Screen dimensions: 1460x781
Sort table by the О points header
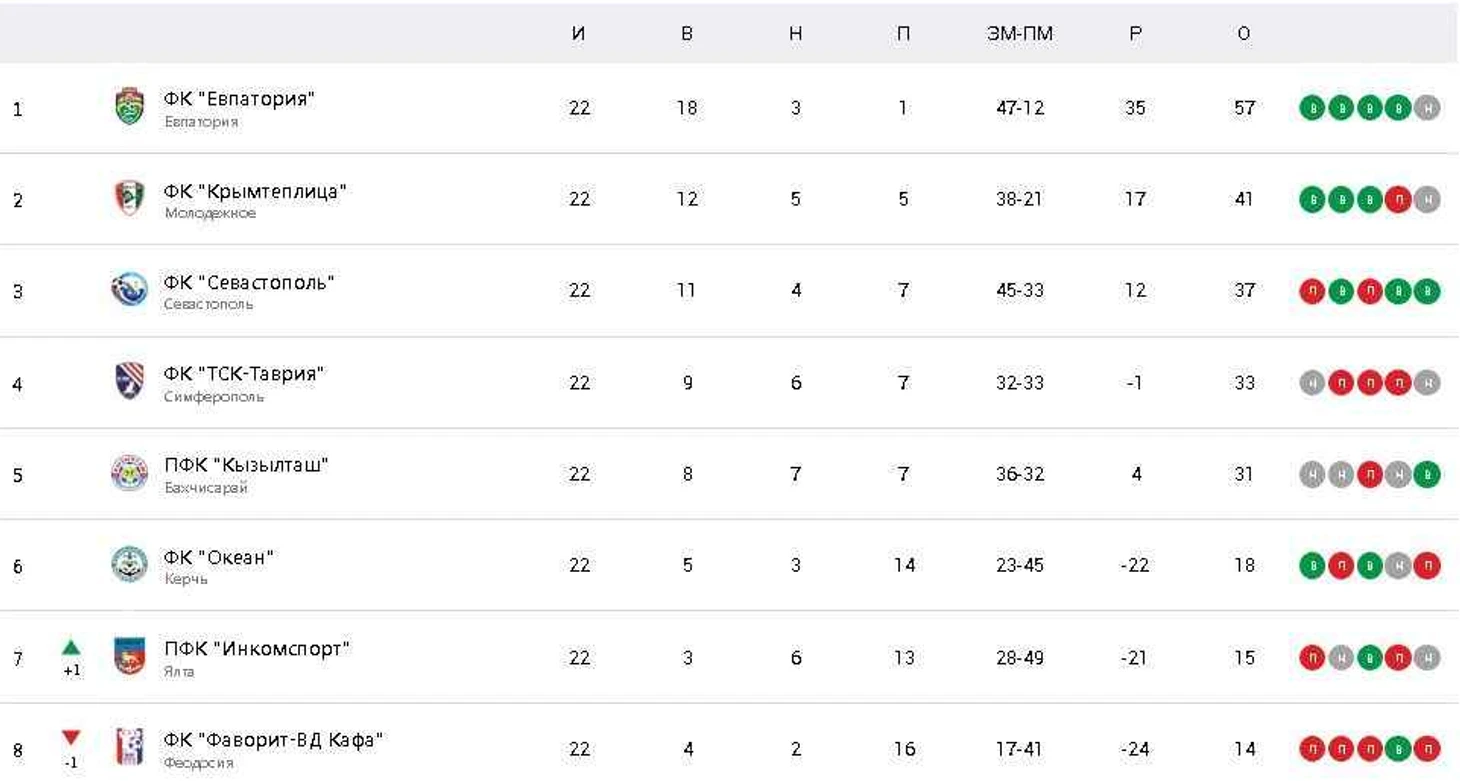(1243, 34)
